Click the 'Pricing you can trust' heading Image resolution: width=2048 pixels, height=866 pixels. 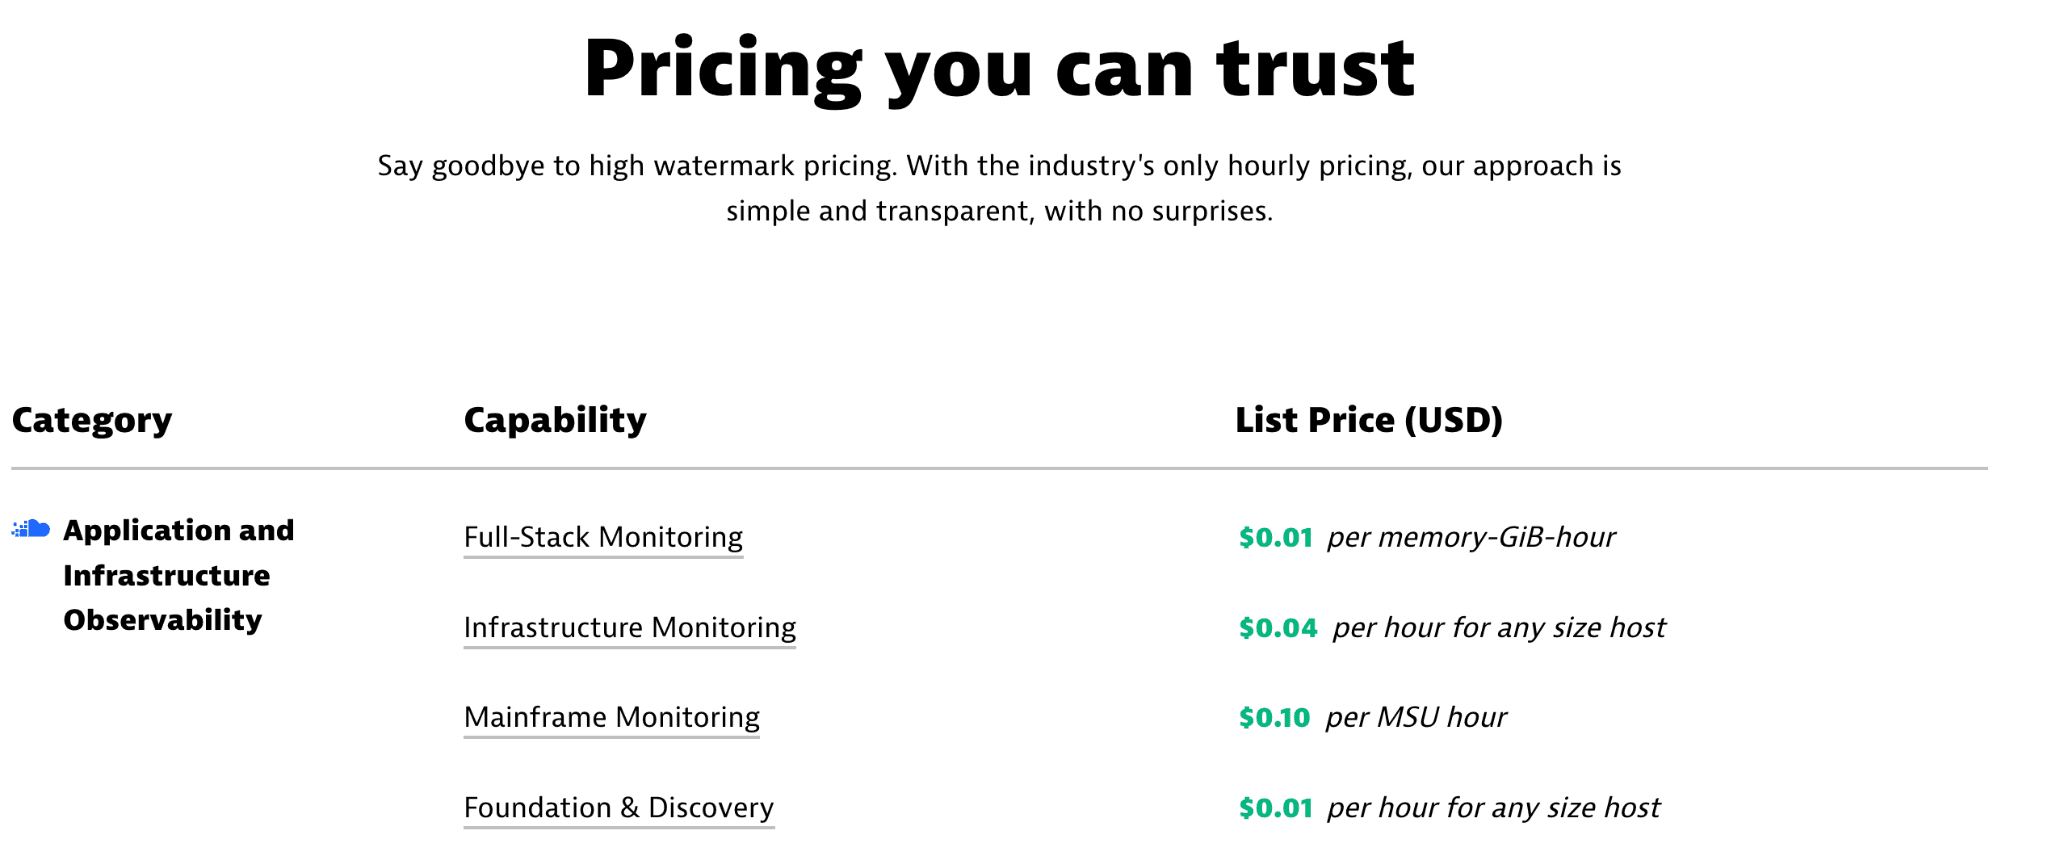[x=999, y=69]
